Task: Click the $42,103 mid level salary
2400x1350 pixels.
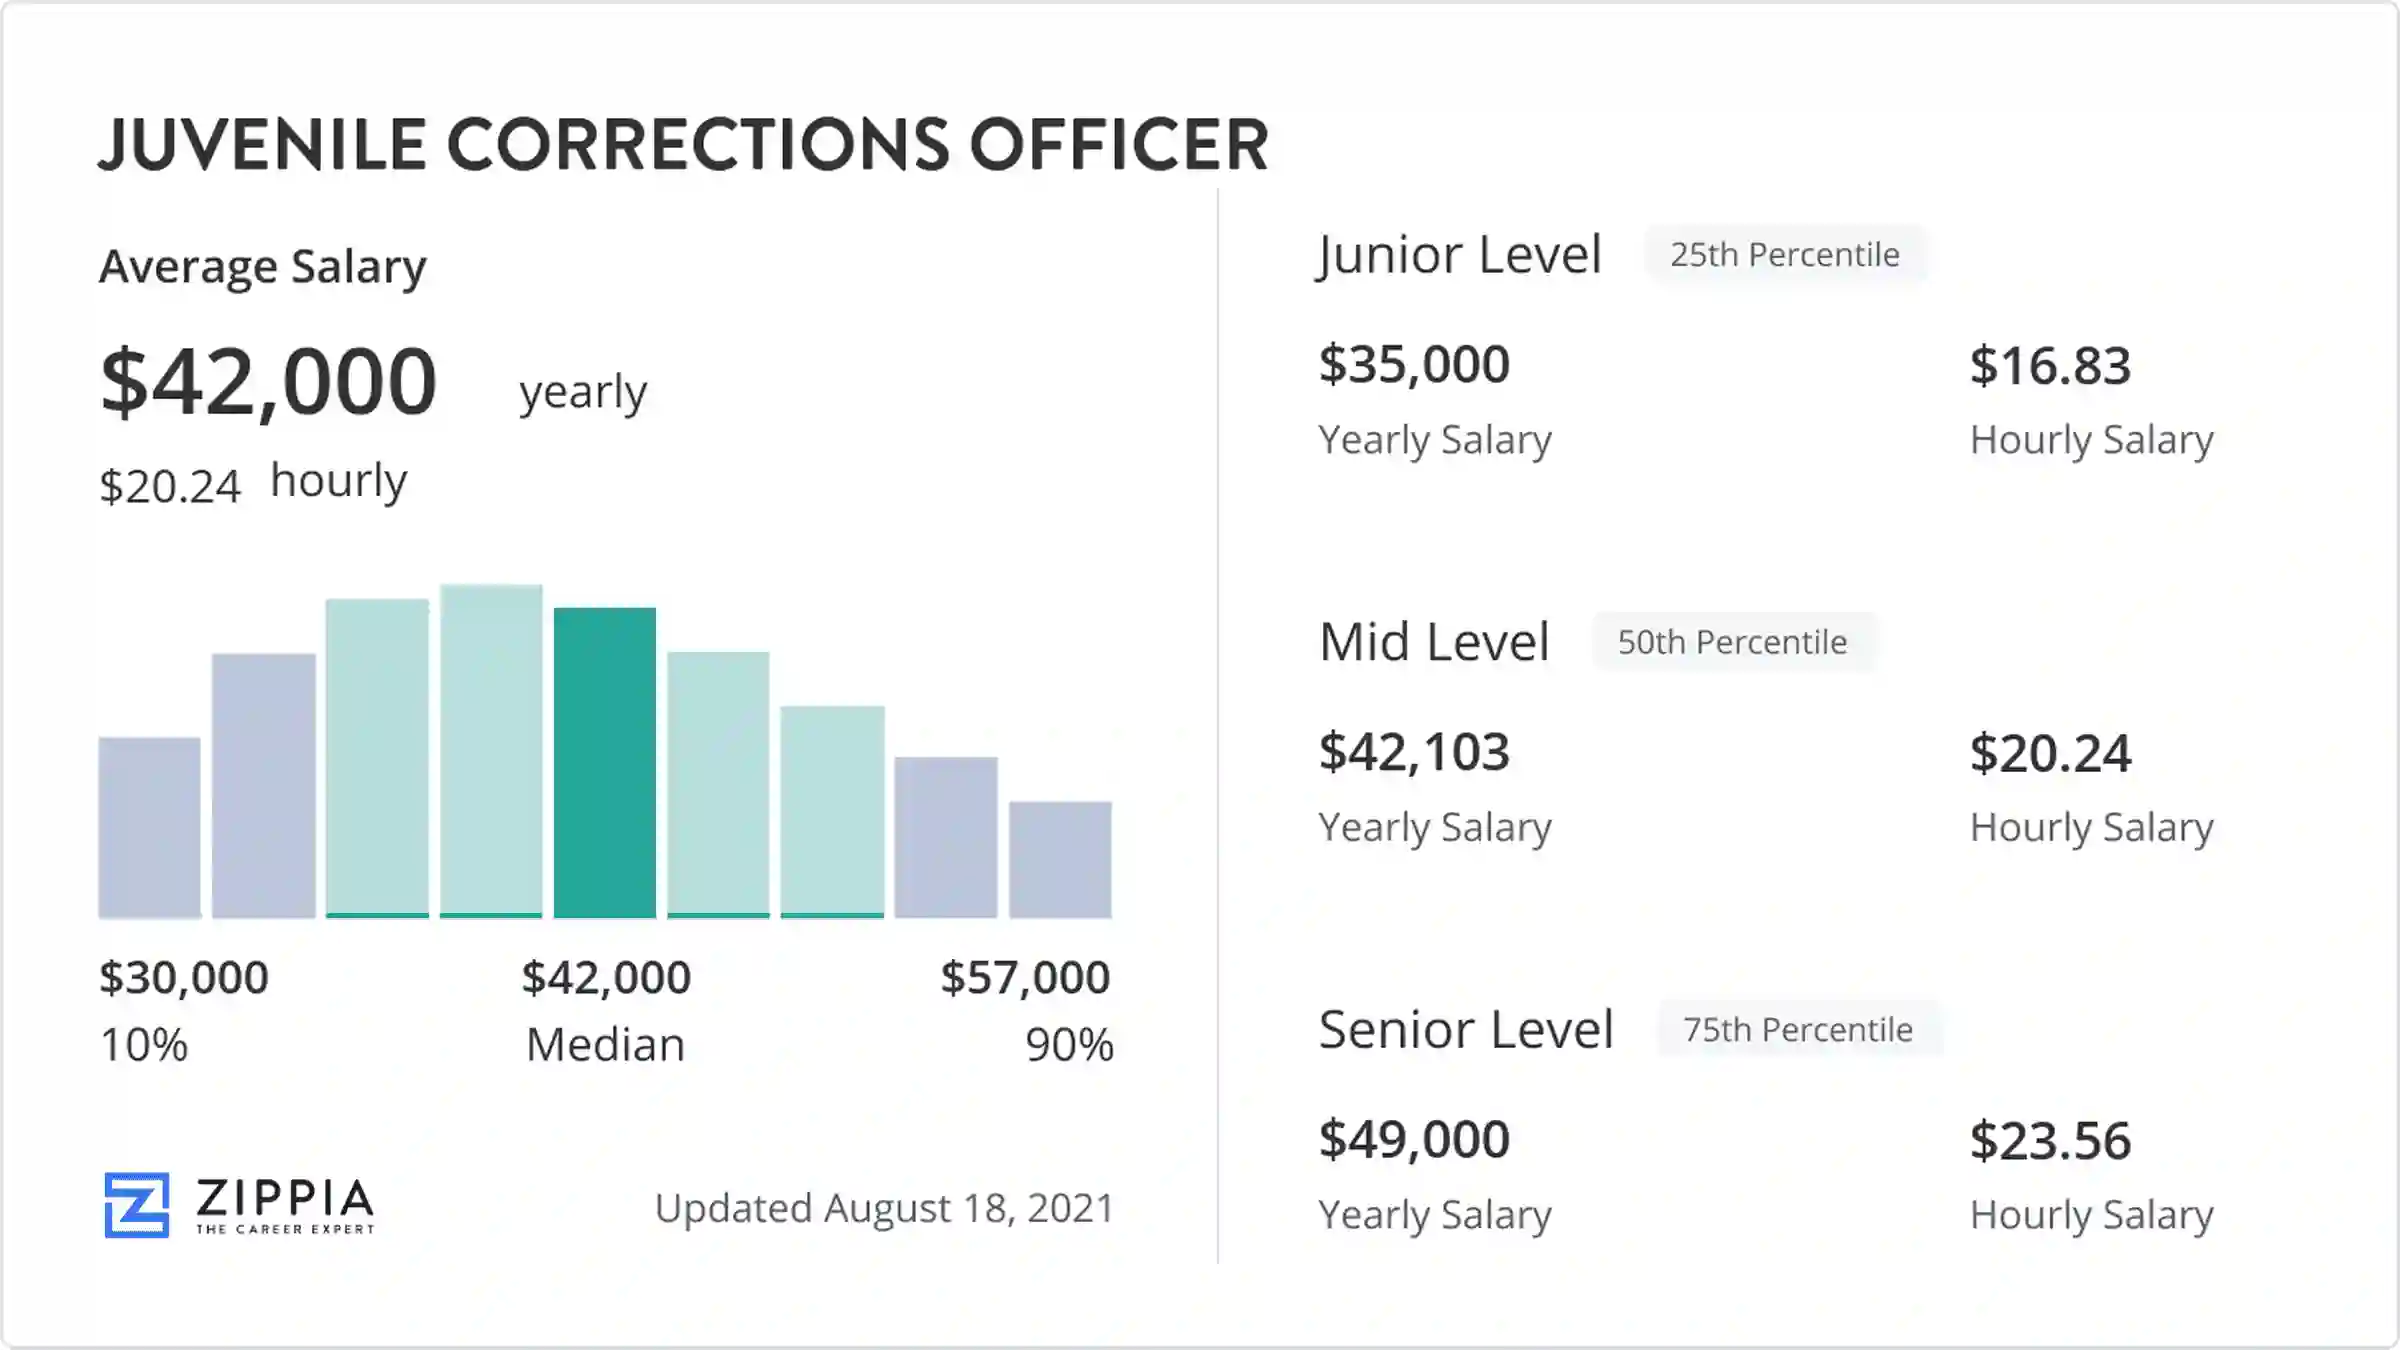Action: point(1414,752)
